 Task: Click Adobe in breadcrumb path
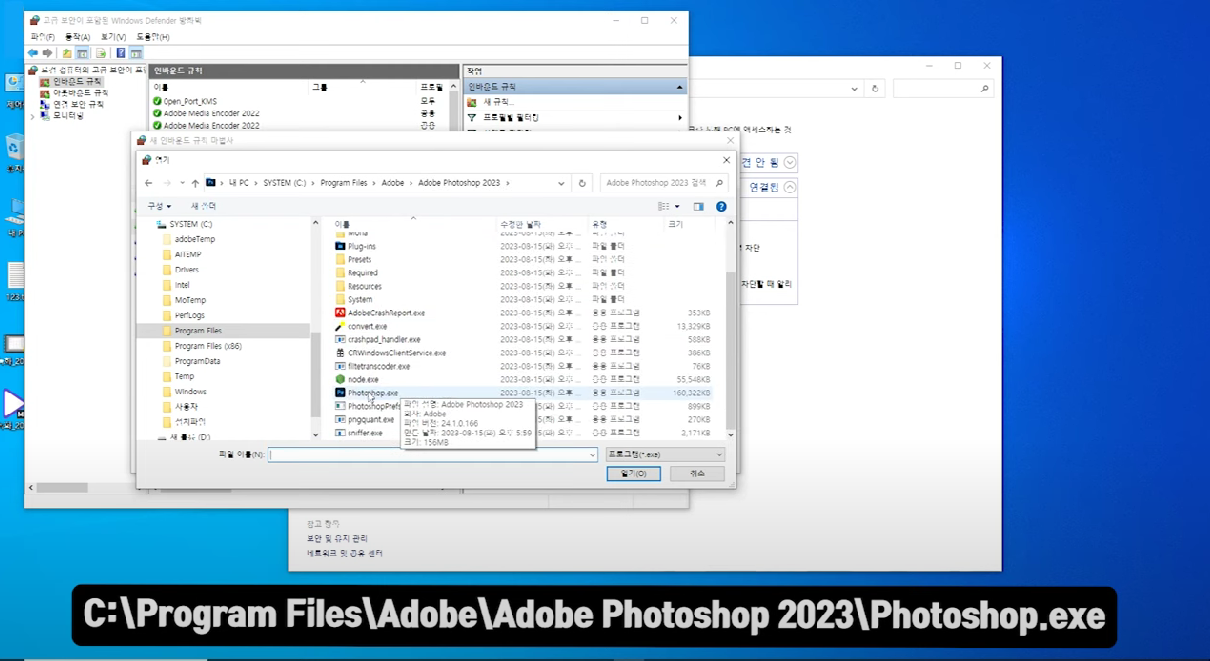pos(393,183)
